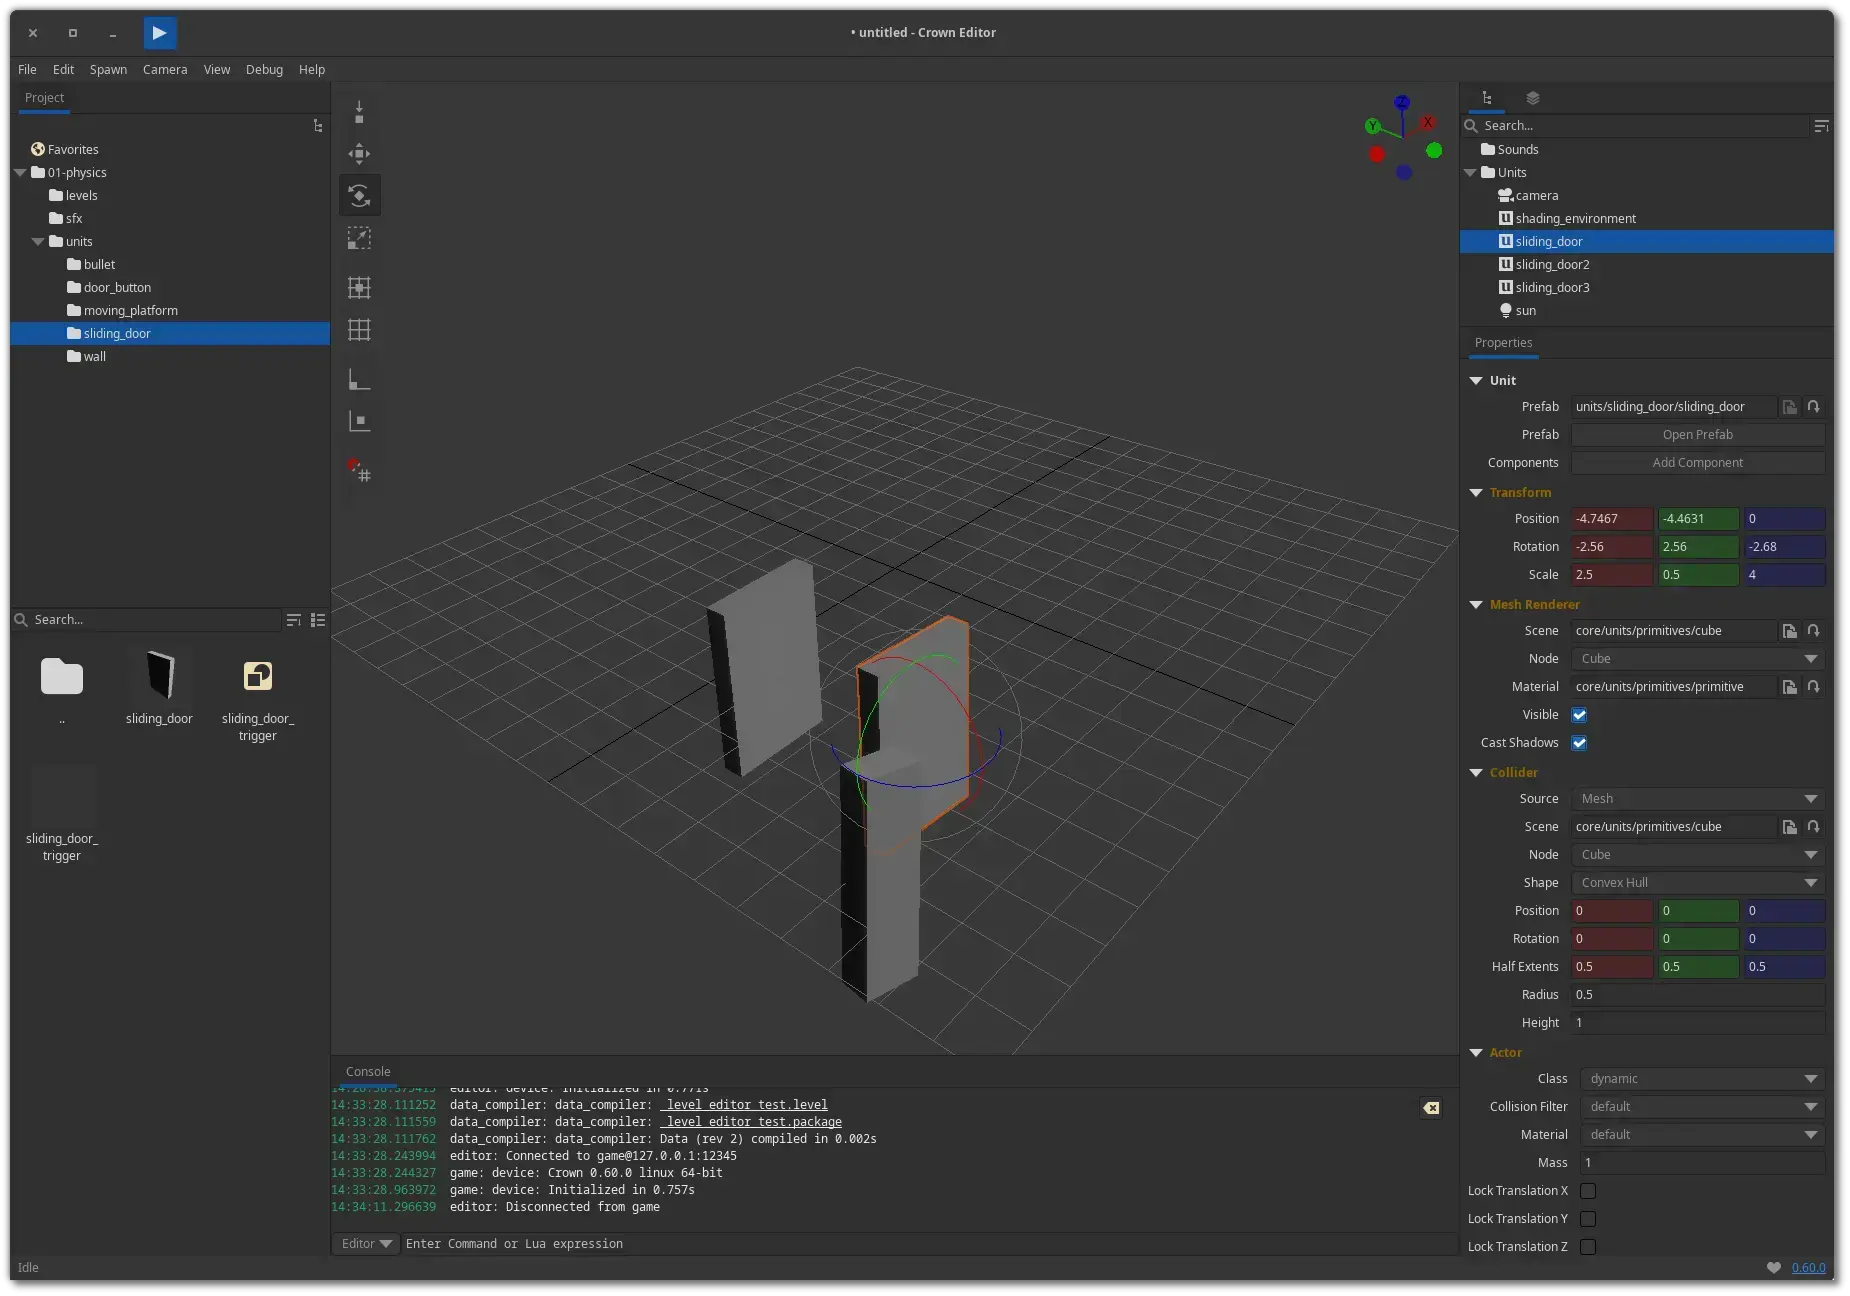Select the Place tool at toolbar top

[359, 112]
